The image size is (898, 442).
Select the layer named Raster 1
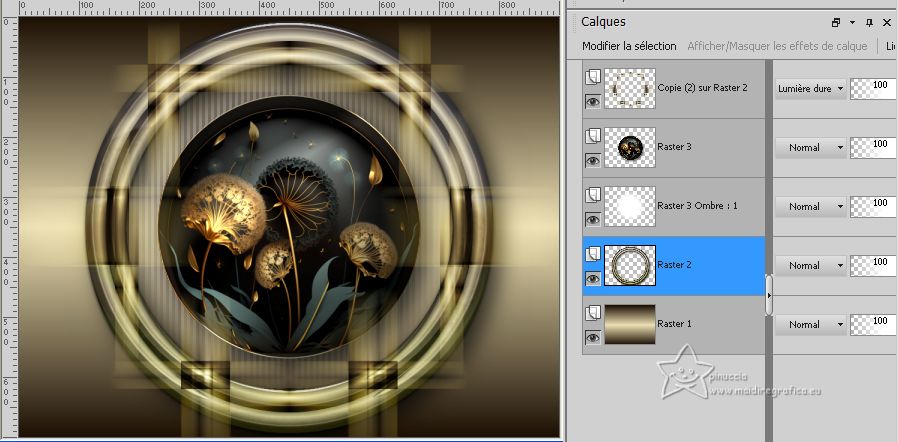(x=674, y=324)
